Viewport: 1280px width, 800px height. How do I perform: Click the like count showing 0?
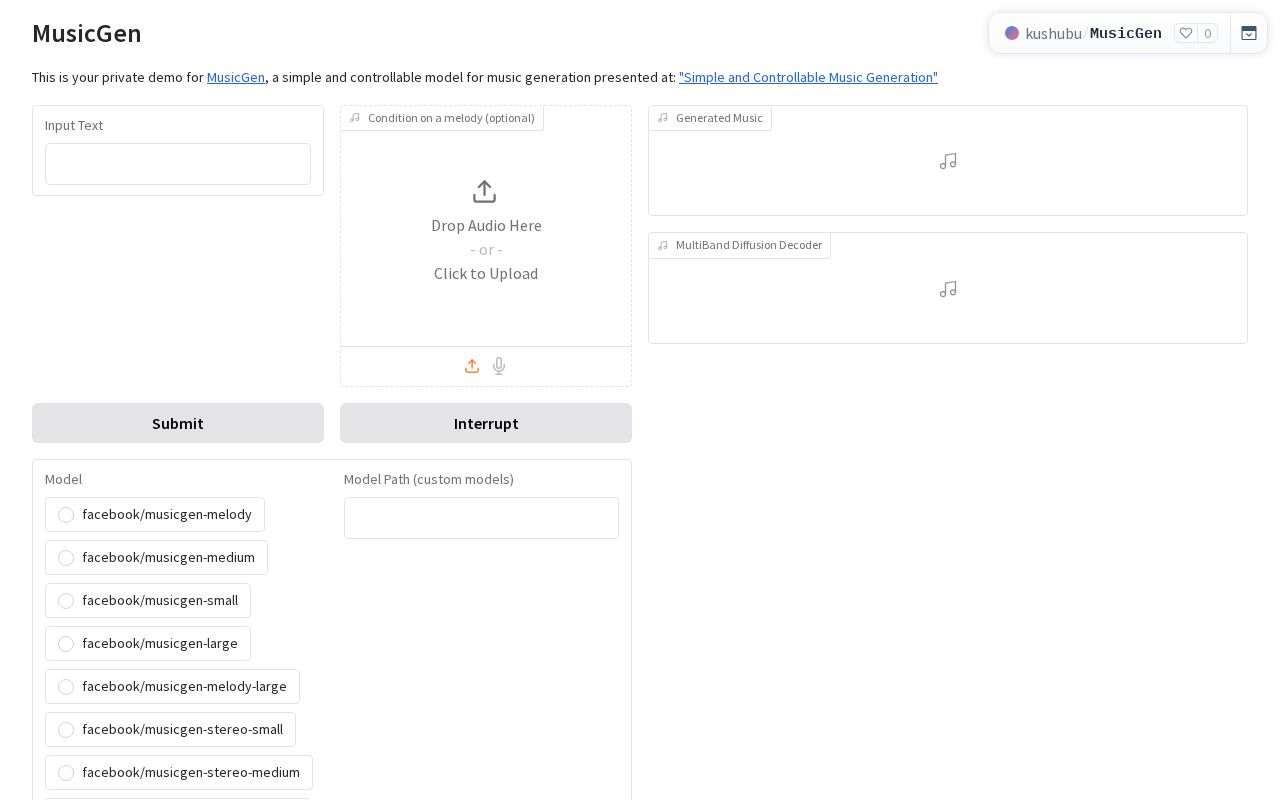tap(1207, 33)
